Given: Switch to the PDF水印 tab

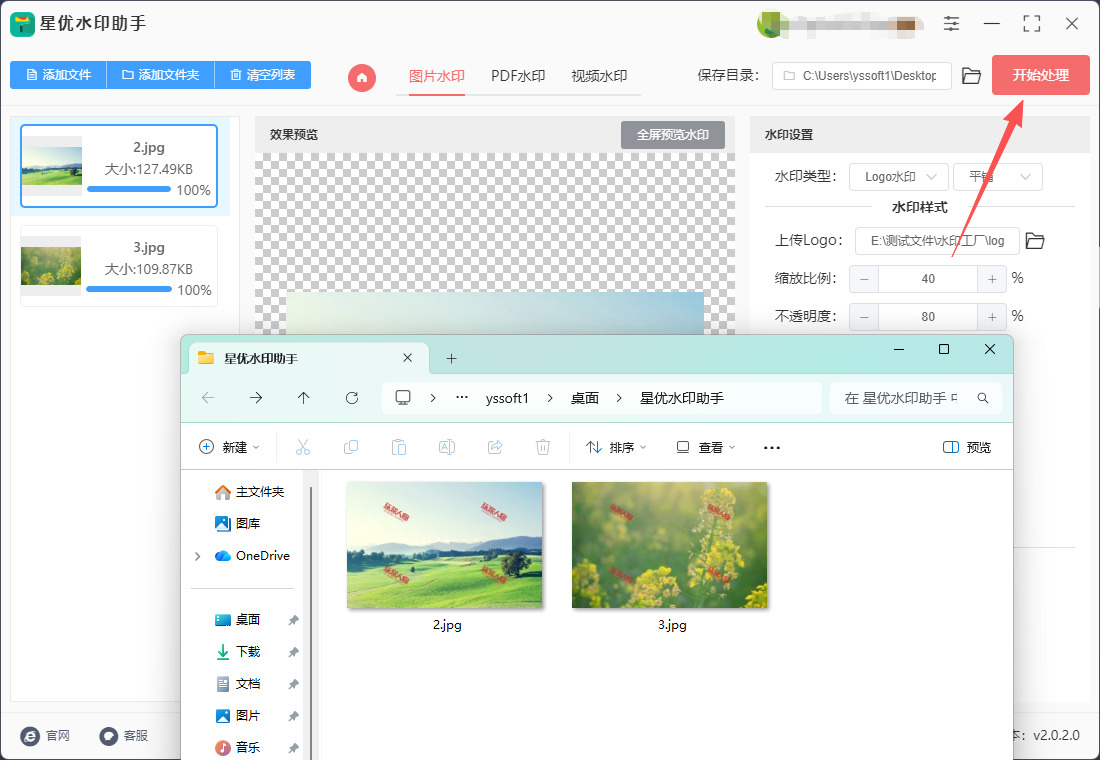Looking at the screenshot, I should 518,76.
